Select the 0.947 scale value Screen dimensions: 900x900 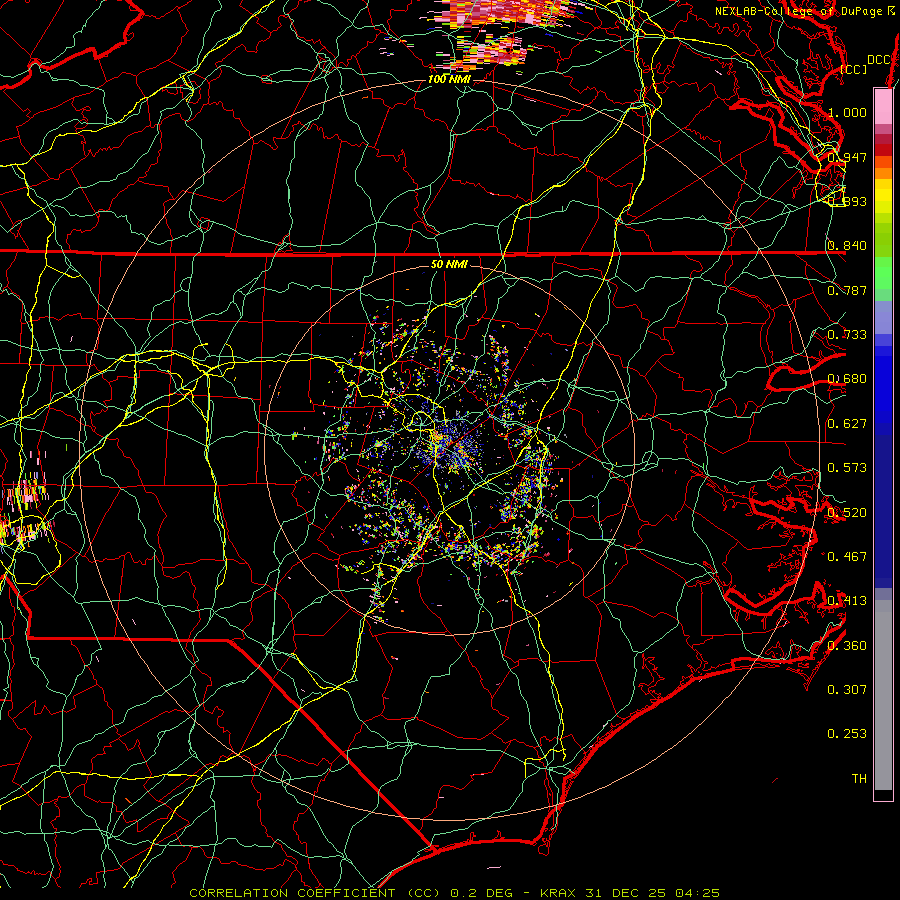pyautogui.click(x=847, y=157)
